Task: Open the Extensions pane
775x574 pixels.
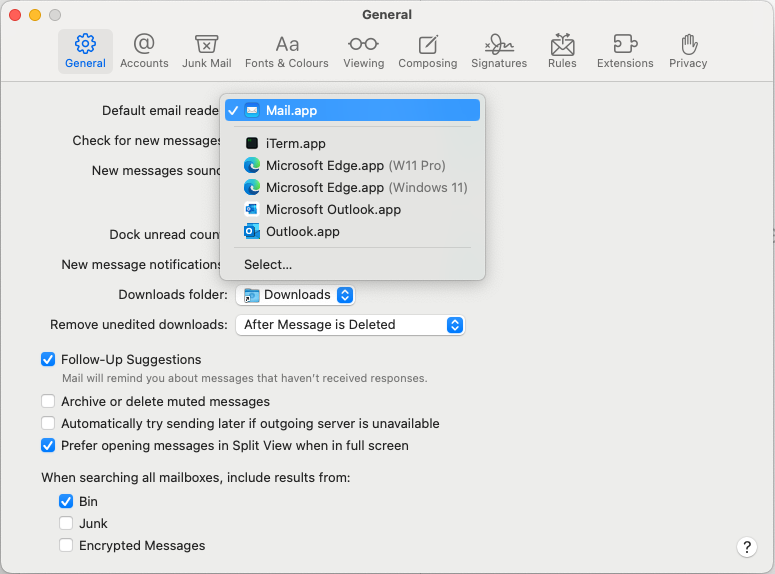Action: pos(625,51)
